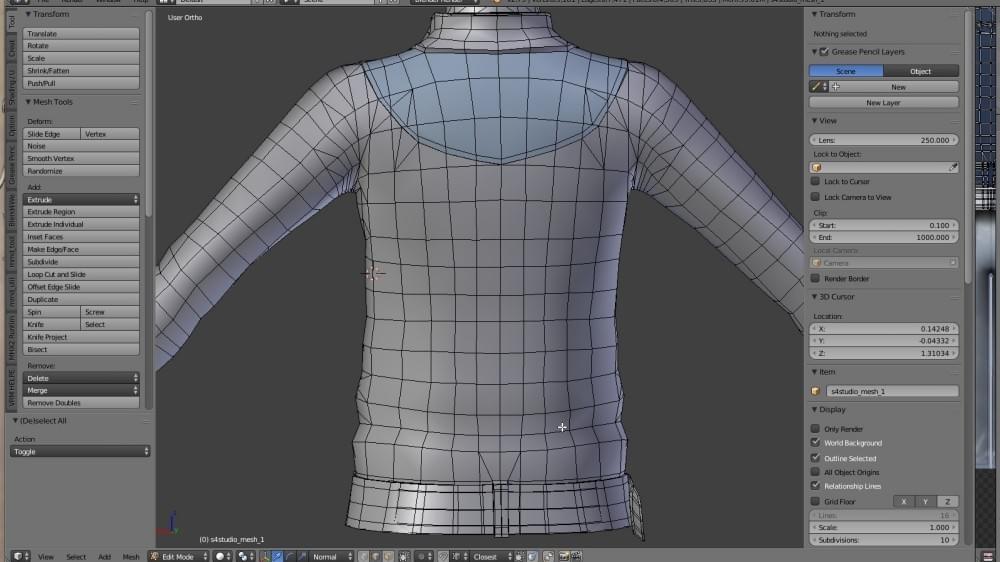Open the Extrude dropdown

[x=81, y=200]
